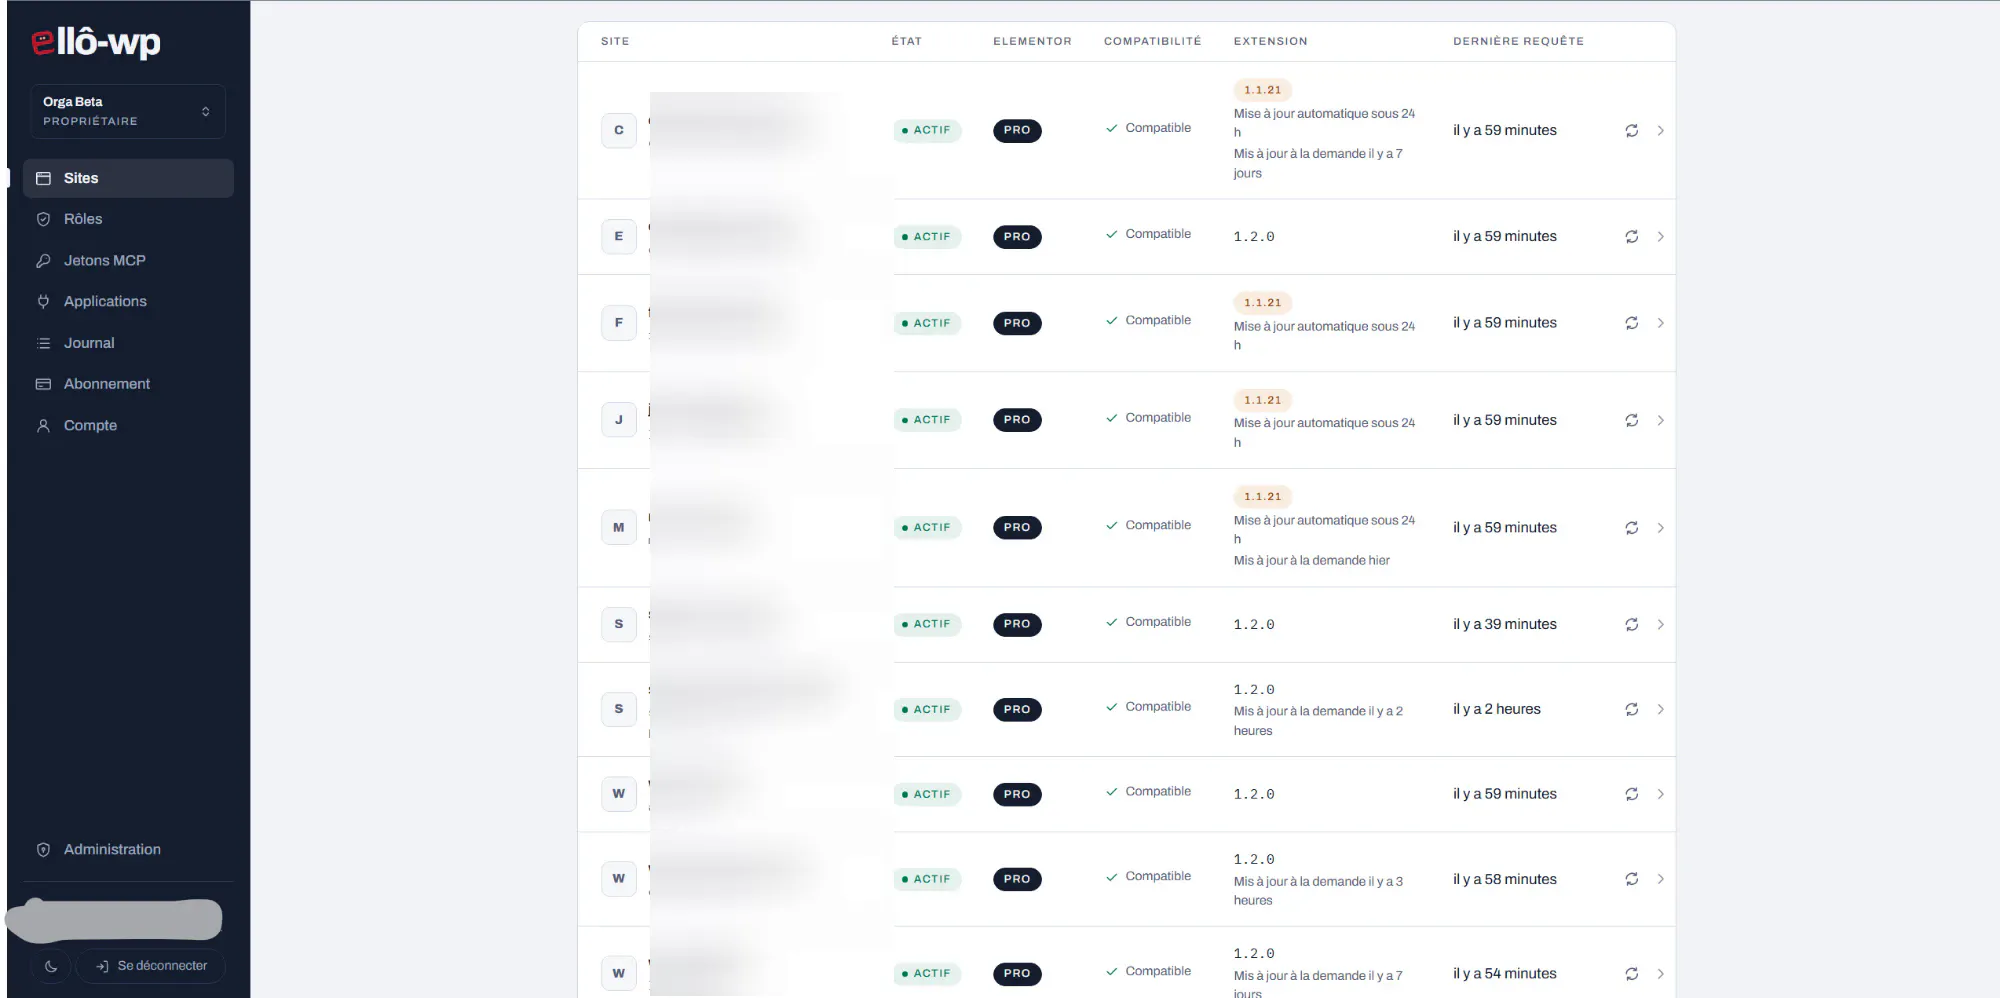This screenshot has width=2000, height=998.
Task: Click the Administration shield icon
Action: 43,849
